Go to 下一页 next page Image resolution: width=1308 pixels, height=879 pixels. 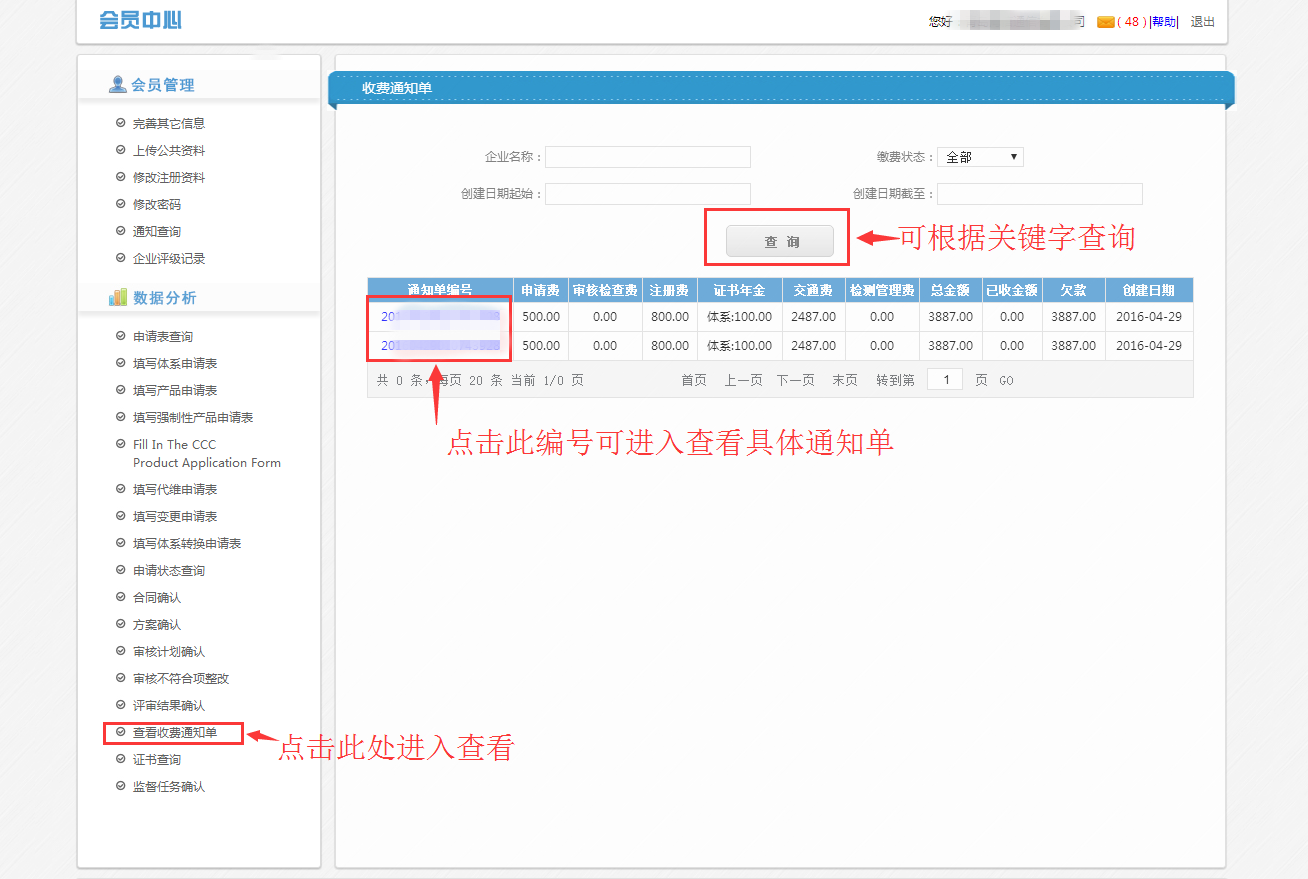pos(795,380)
